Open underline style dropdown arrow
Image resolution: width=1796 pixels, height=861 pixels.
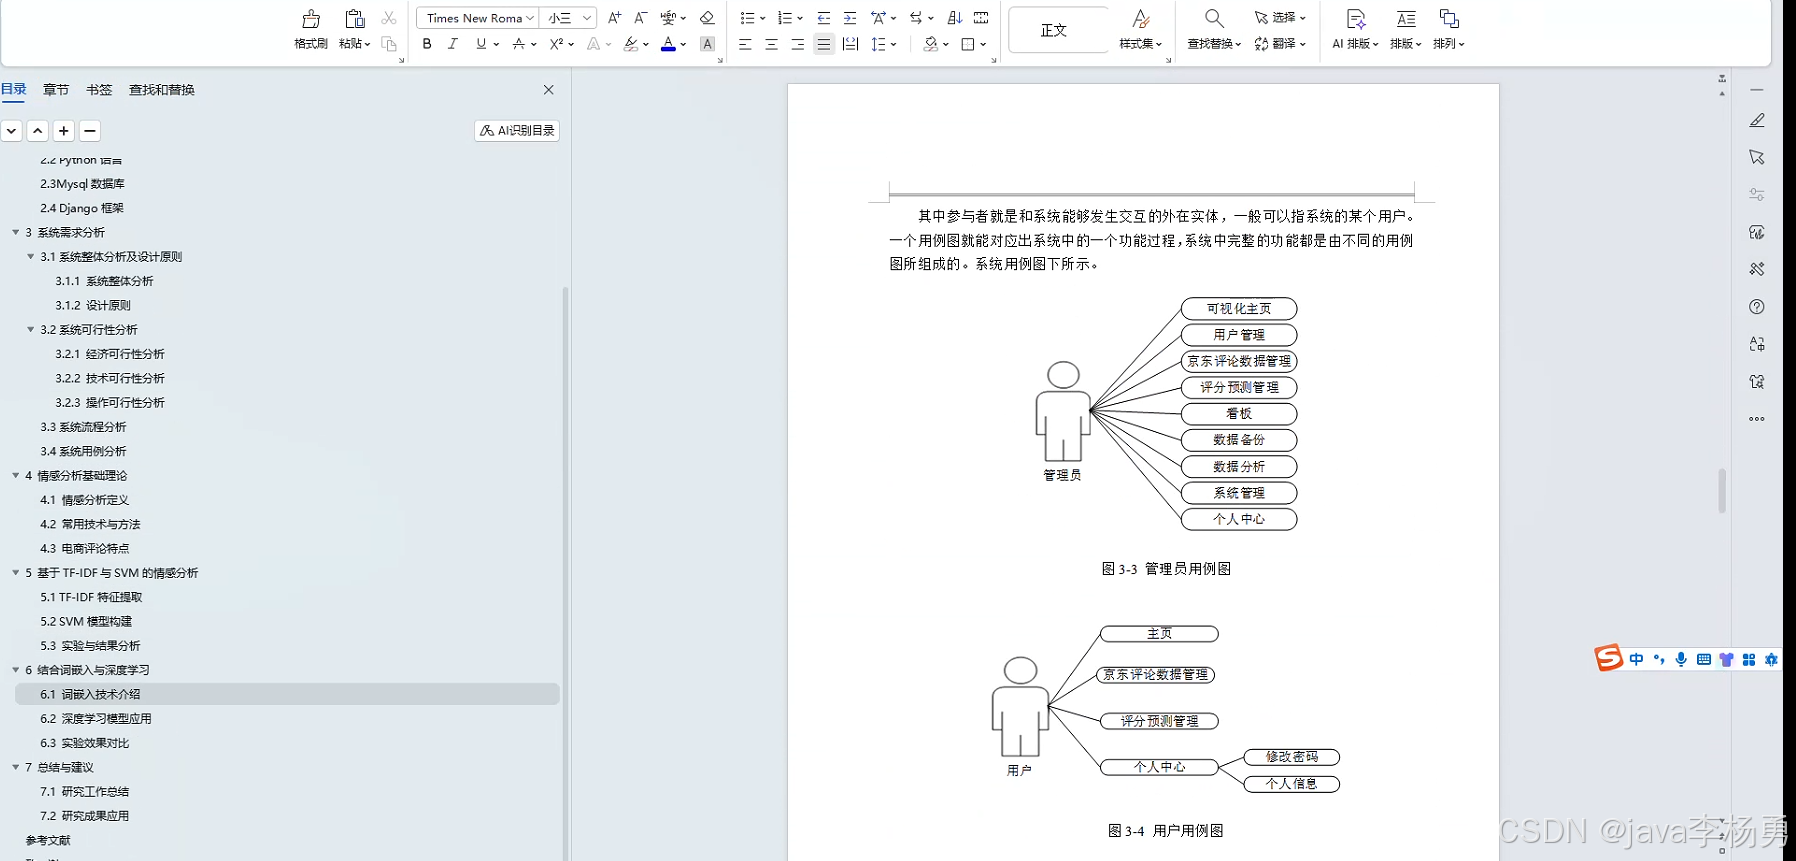(x=496, y=44)
